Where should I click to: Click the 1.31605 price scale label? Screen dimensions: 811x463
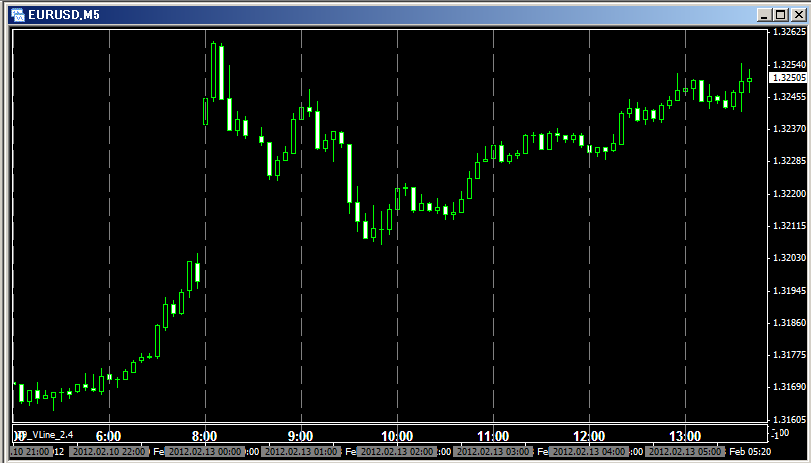787,419
